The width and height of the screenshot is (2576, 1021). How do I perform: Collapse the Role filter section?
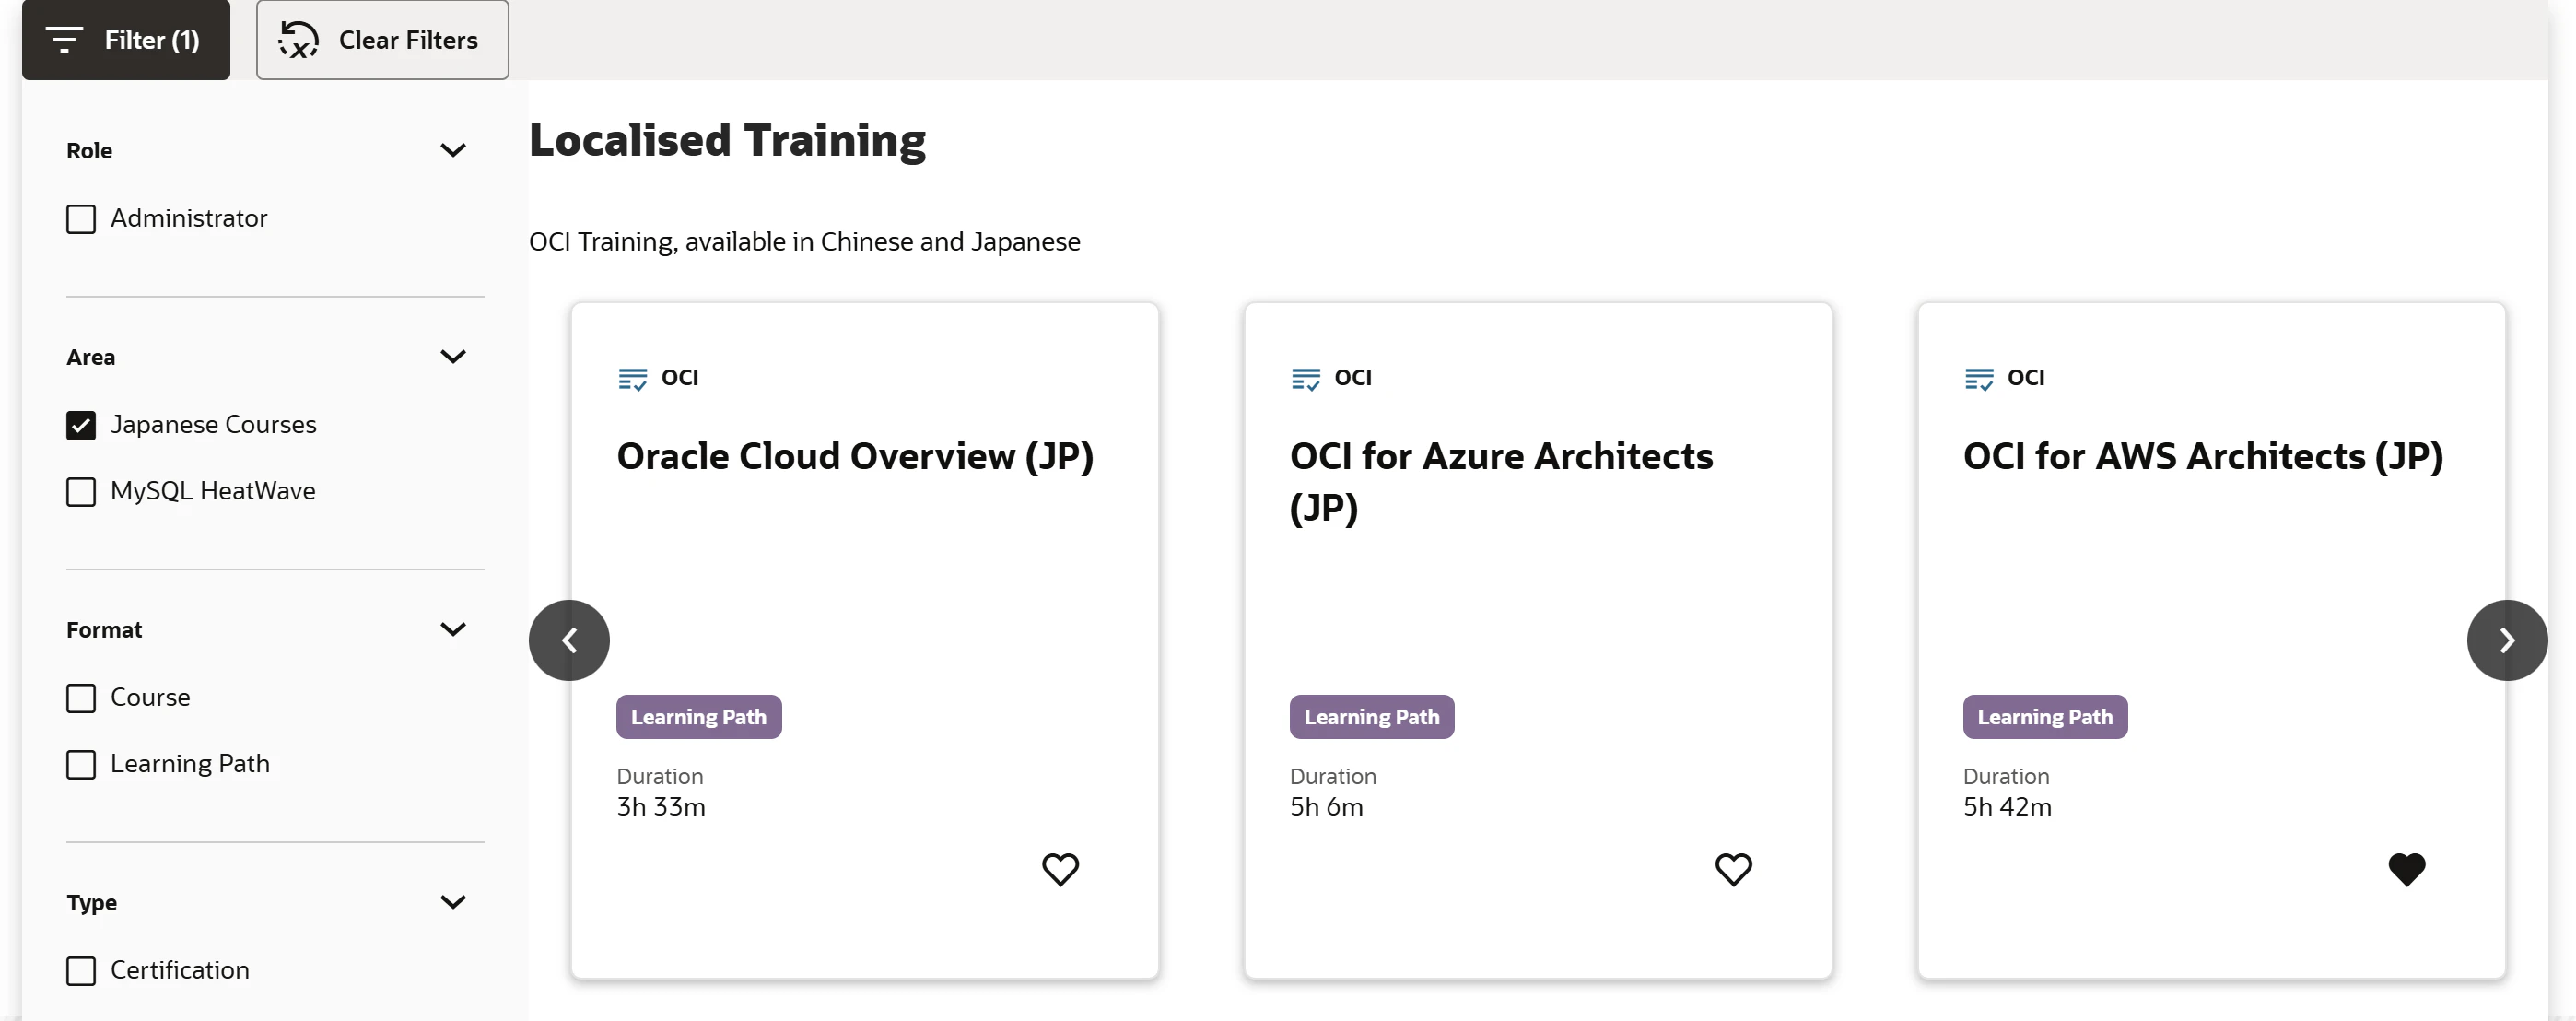pos(453,150)
